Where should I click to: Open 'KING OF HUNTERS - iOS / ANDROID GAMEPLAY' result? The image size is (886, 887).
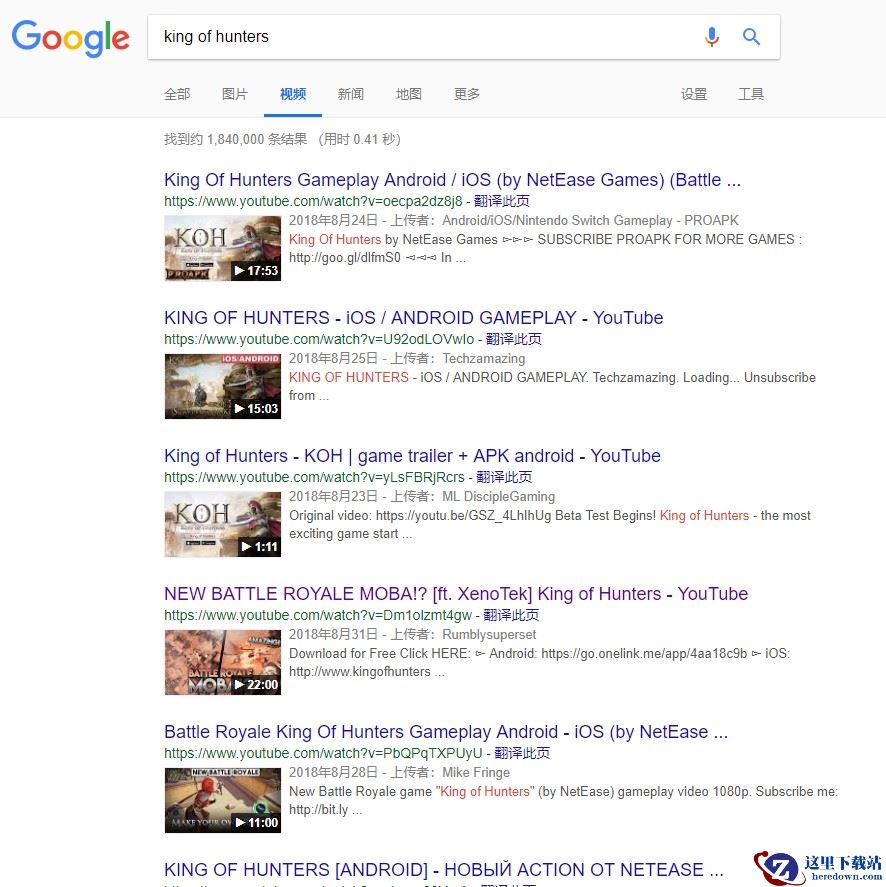point(413,318)
